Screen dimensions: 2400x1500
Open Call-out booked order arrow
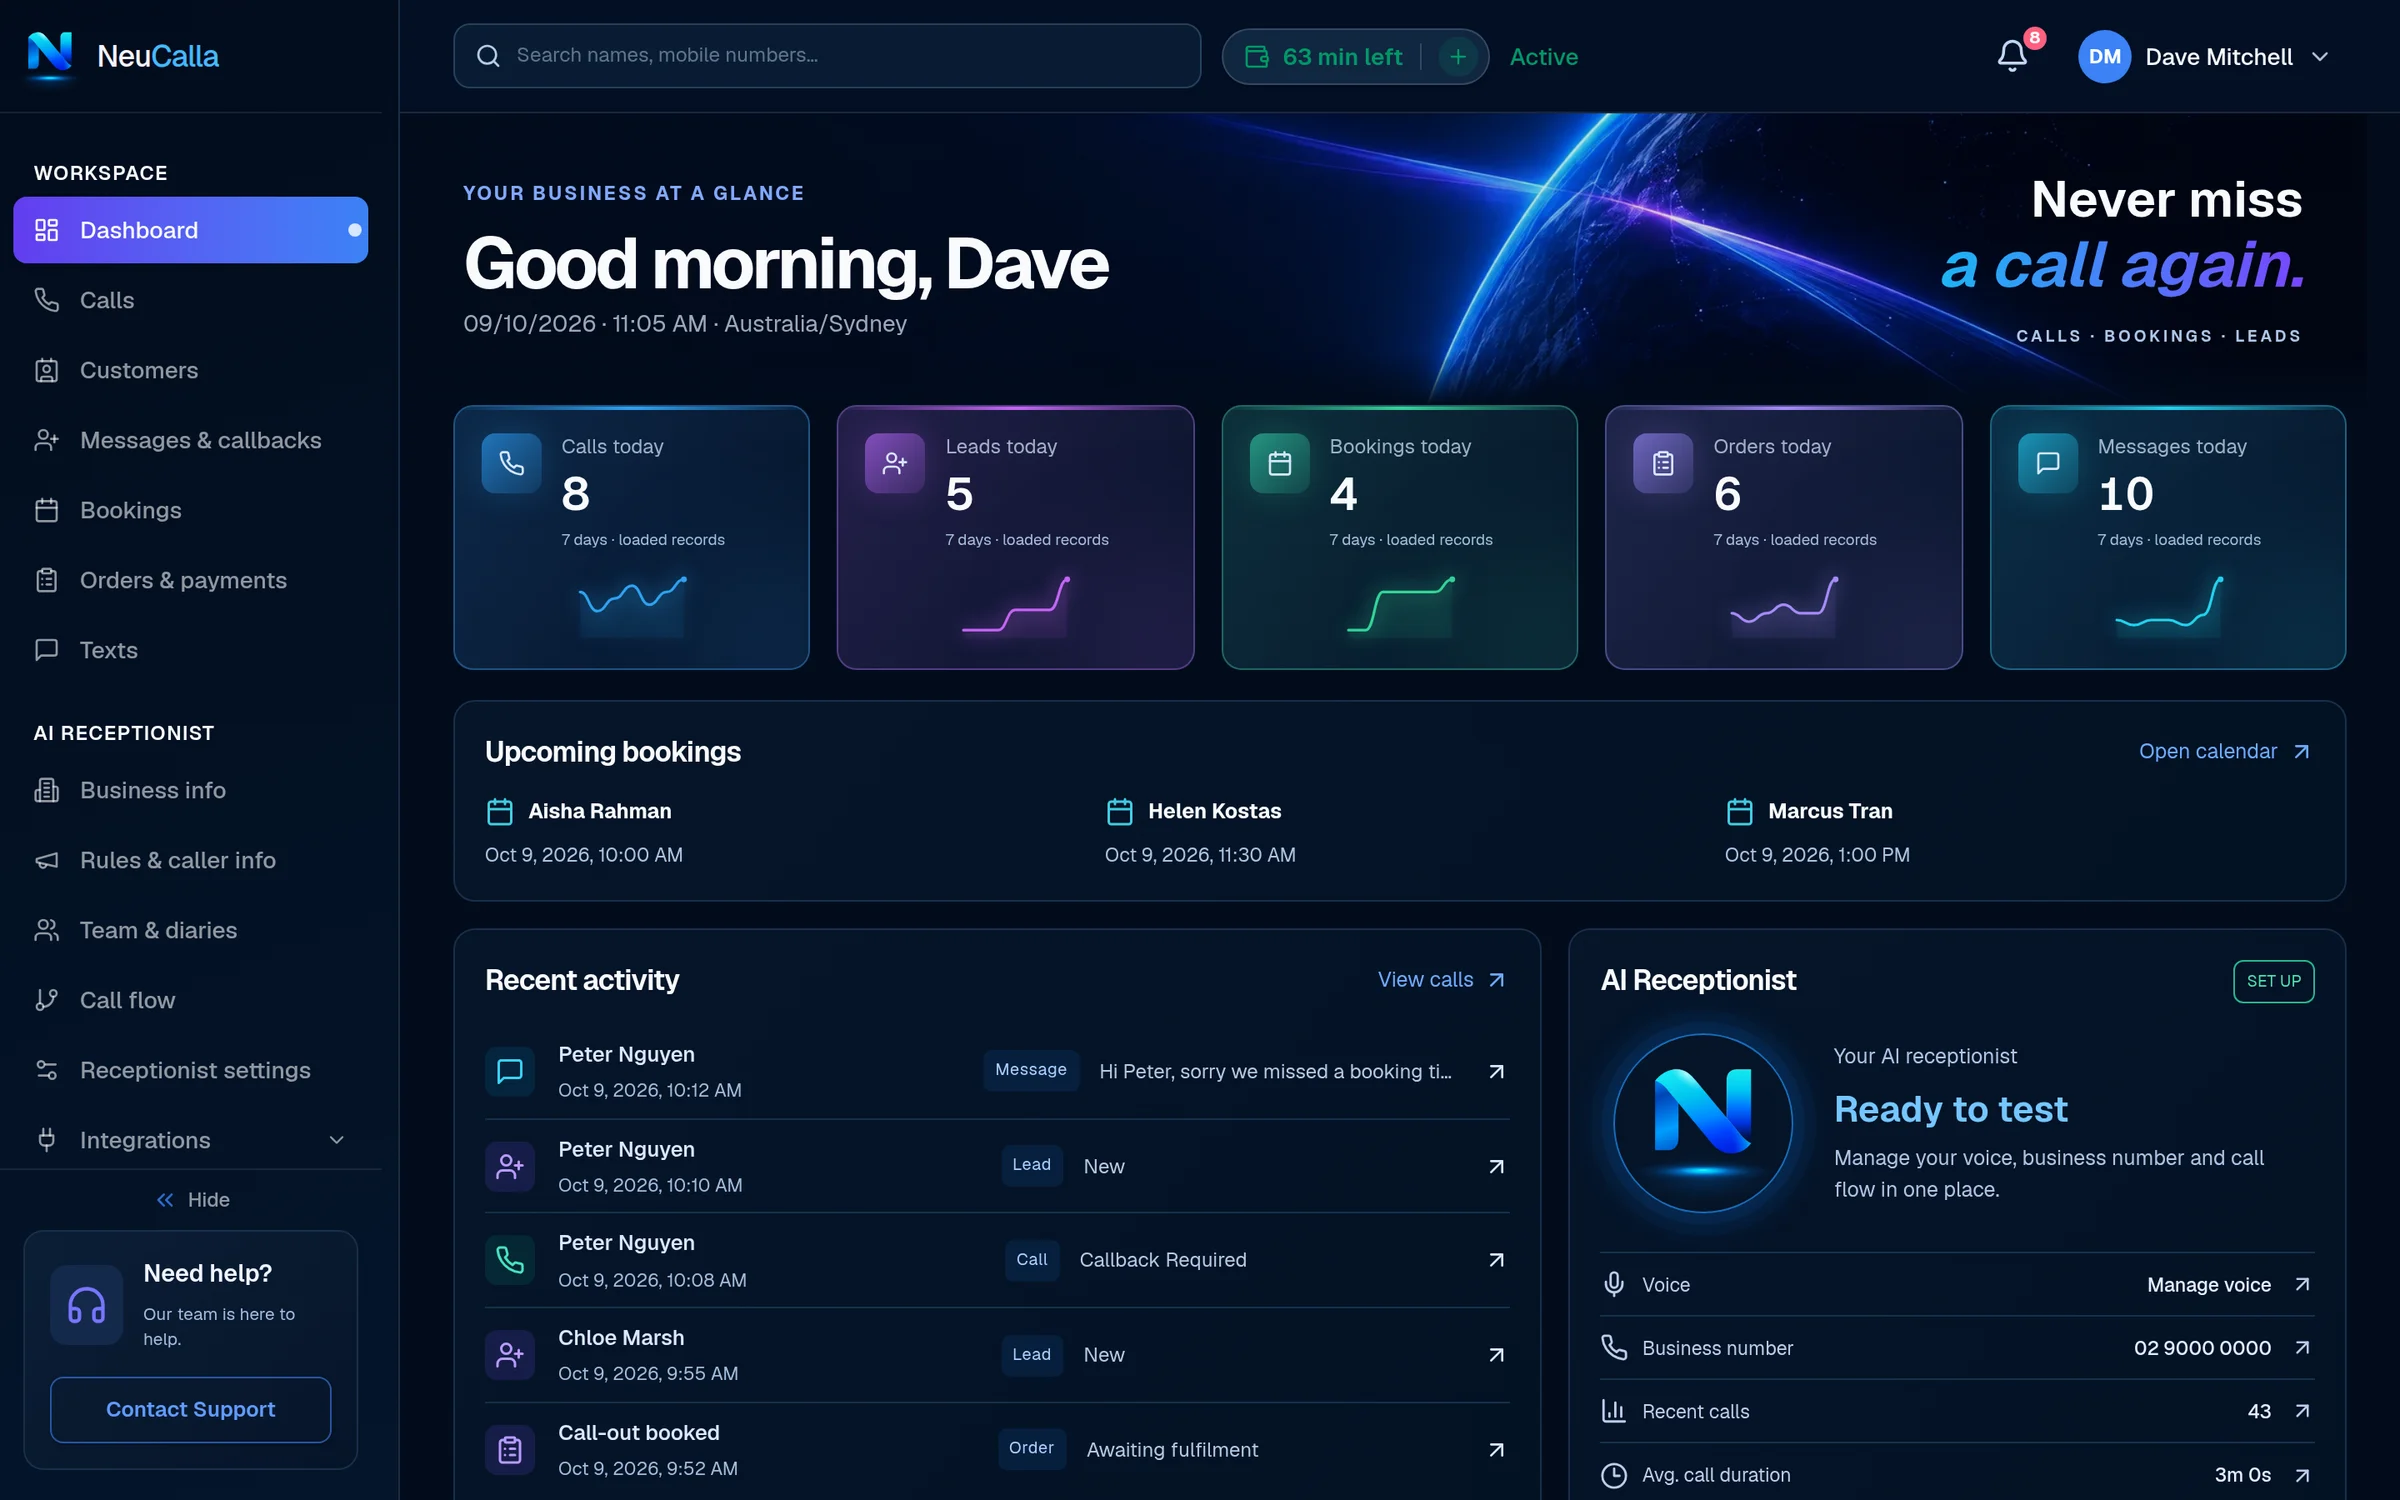(x=1496, y=1450)
